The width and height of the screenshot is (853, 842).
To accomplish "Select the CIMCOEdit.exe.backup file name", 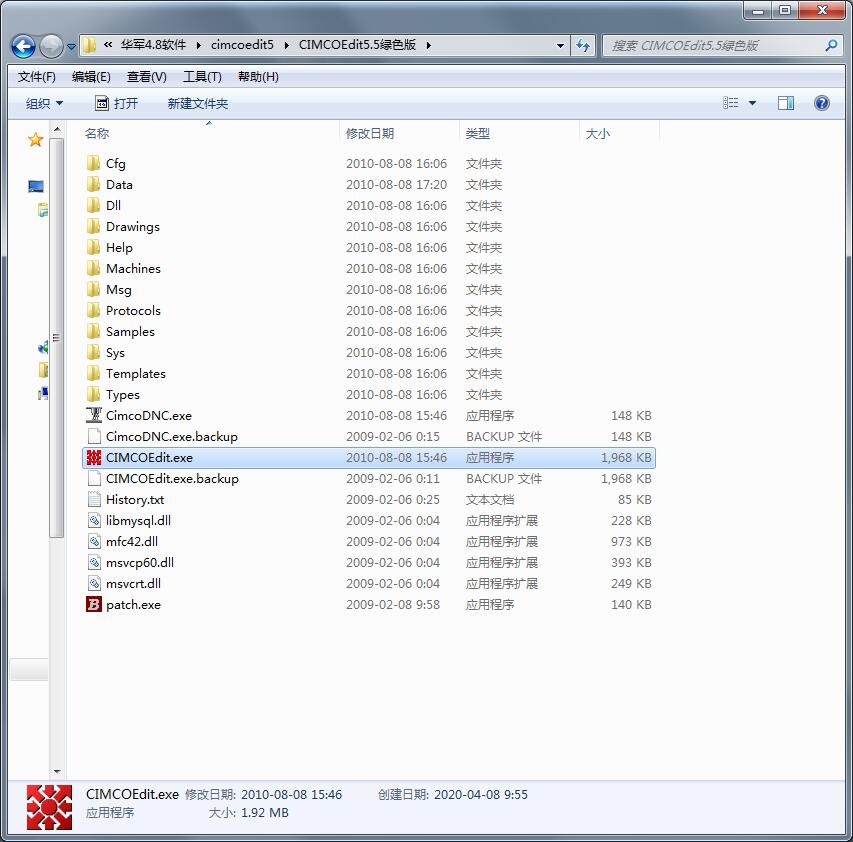I will tap(172, 479).
